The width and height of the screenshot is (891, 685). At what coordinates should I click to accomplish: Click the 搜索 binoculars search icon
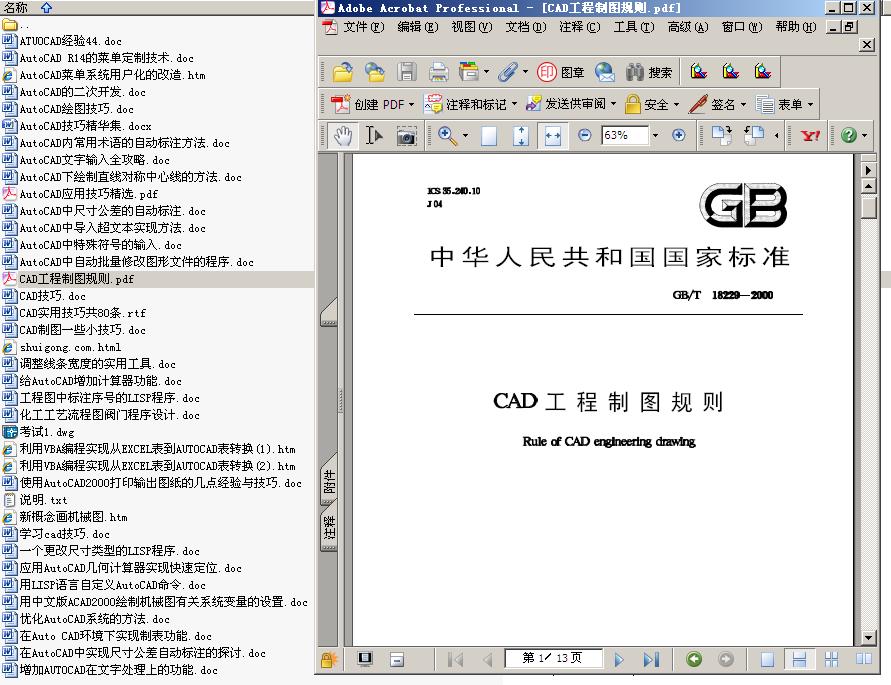pyautogui.click(x=635, y=72)
